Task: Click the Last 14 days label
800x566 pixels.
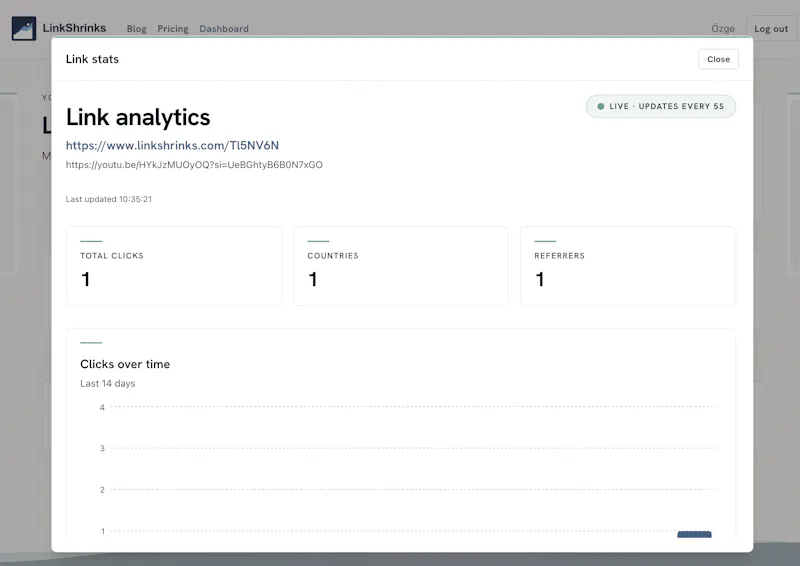Action: [108, 383]
